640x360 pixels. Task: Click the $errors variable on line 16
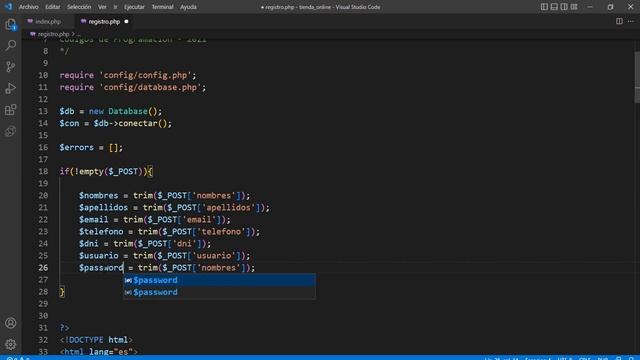76,147
